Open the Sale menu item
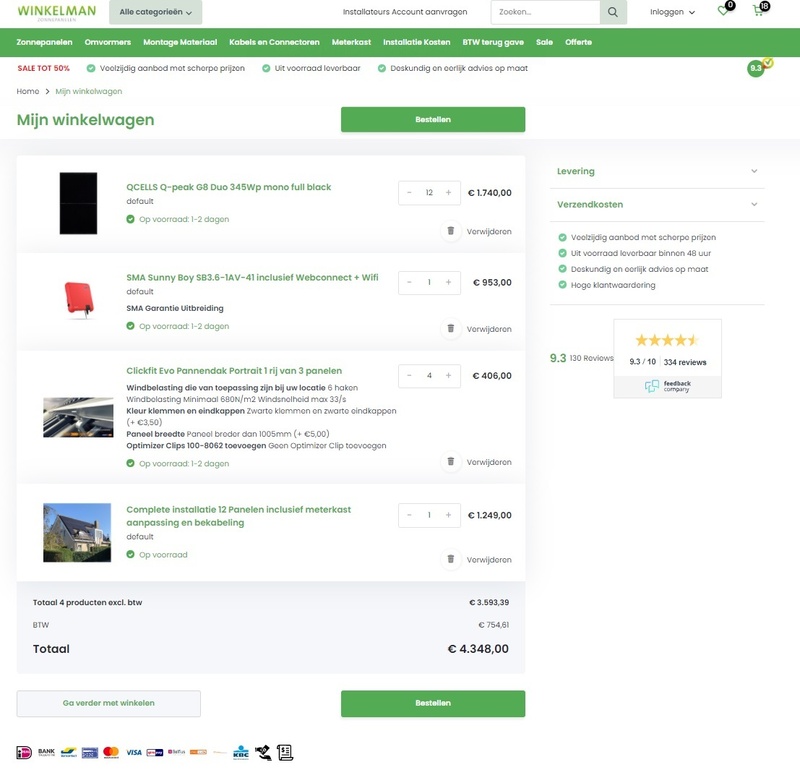Viewport: 800px width, 770px height. [544, 42]
